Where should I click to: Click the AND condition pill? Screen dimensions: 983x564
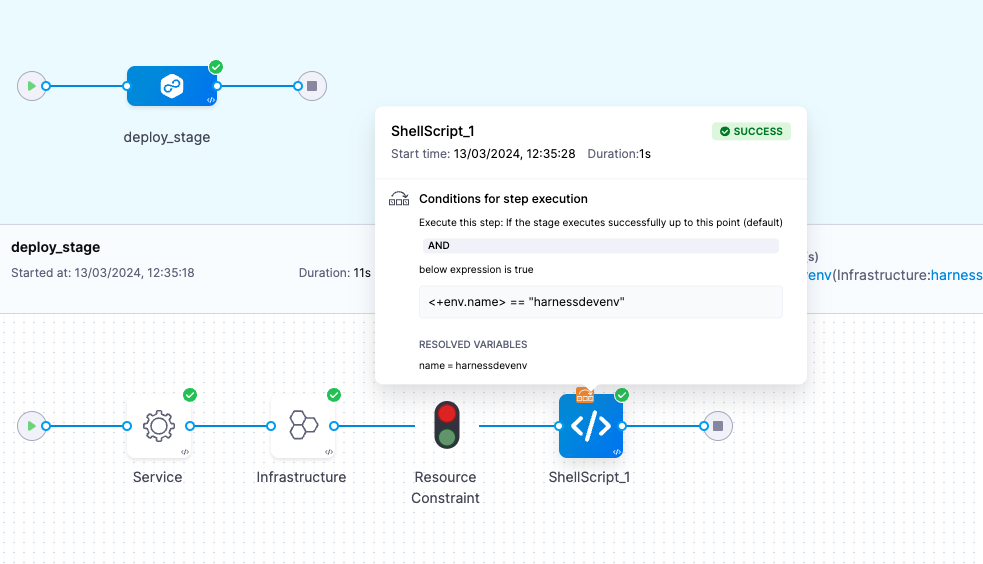(x=599, y=246)
